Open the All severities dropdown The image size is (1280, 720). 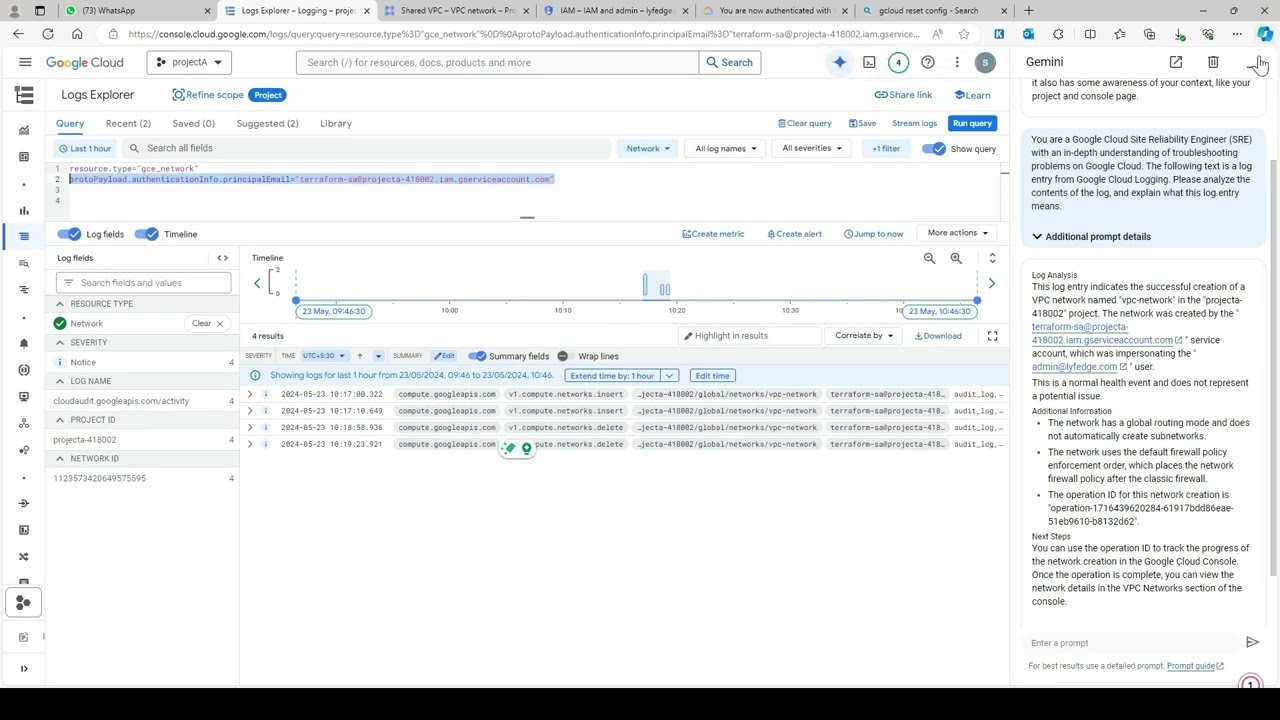coord(812,149)
